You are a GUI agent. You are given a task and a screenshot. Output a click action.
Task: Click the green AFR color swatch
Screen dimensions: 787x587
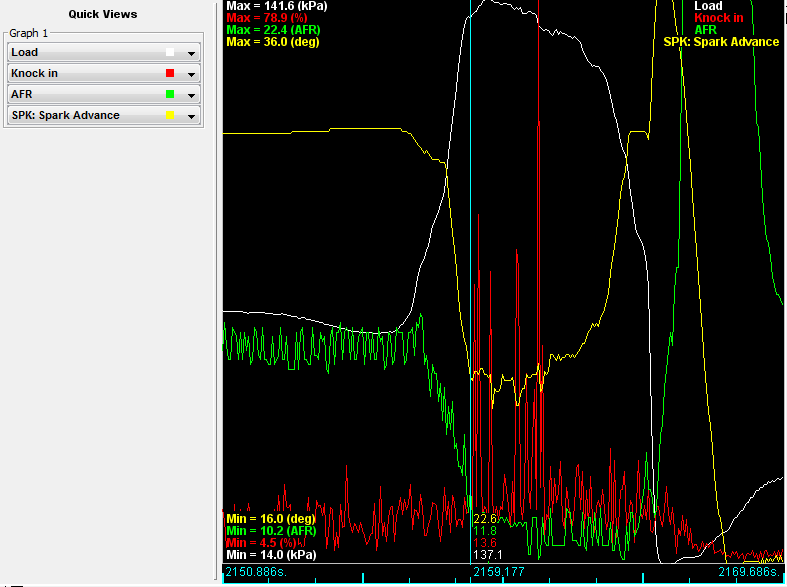pos(170,95)
